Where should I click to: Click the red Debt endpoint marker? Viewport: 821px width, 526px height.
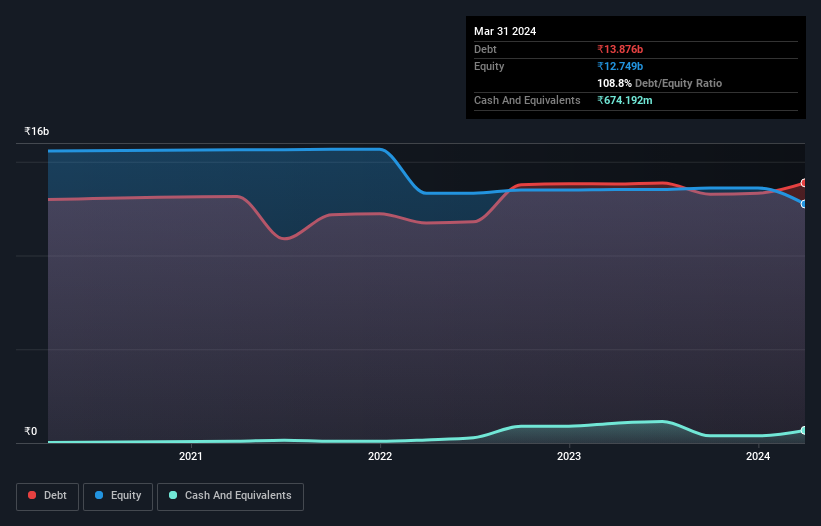coord(804,183)
